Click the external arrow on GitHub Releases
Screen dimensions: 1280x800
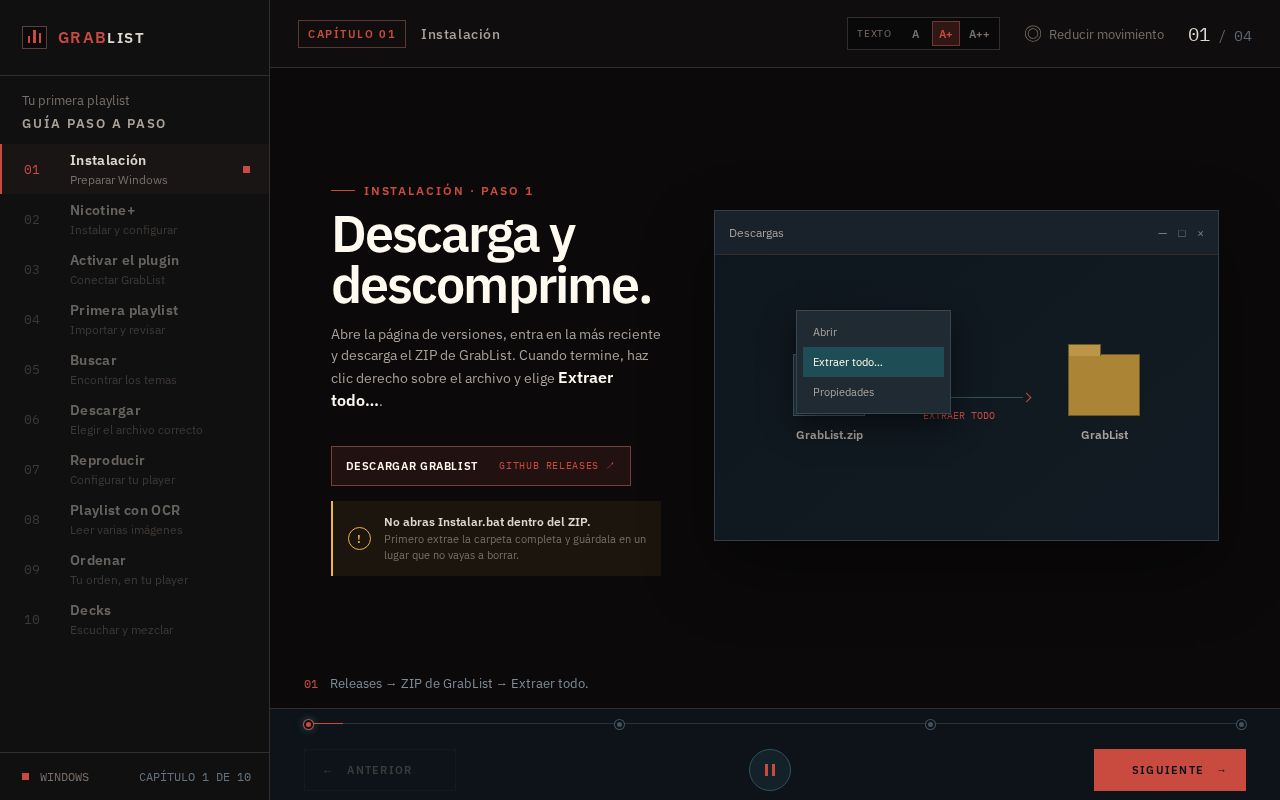(611, 466)
